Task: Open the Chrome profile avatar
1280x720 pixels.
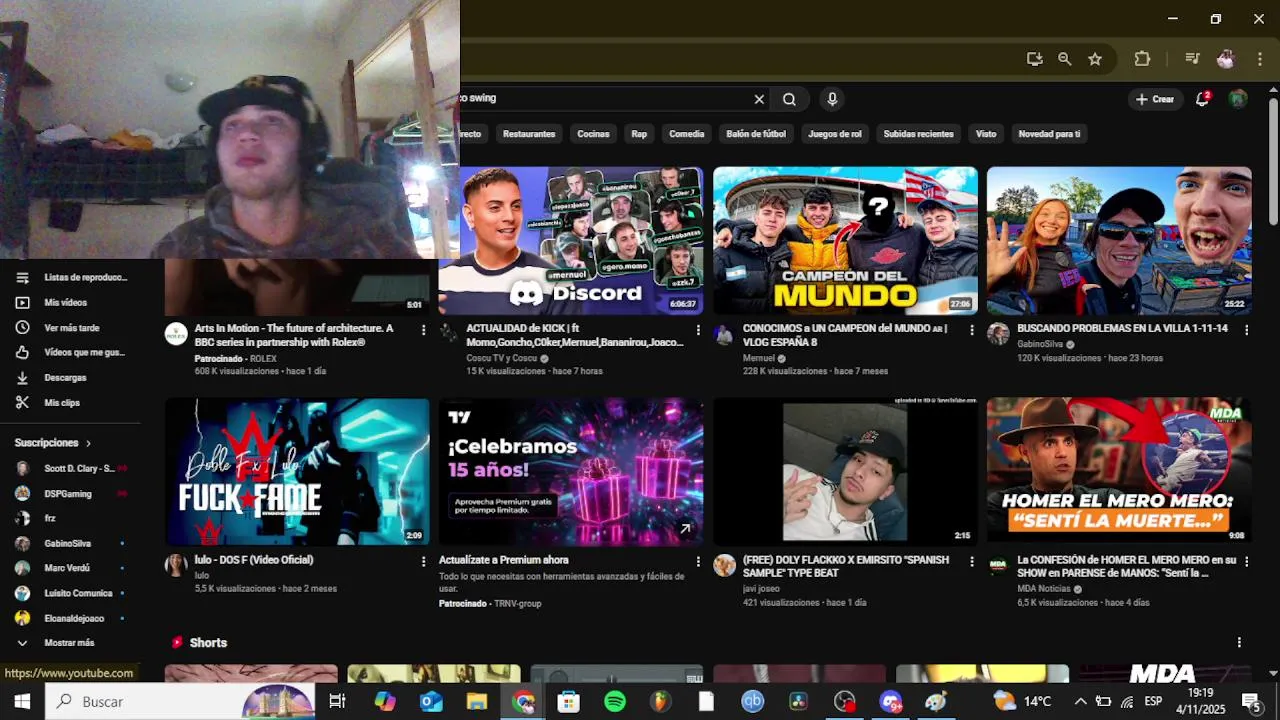Action: point(1225,59)
